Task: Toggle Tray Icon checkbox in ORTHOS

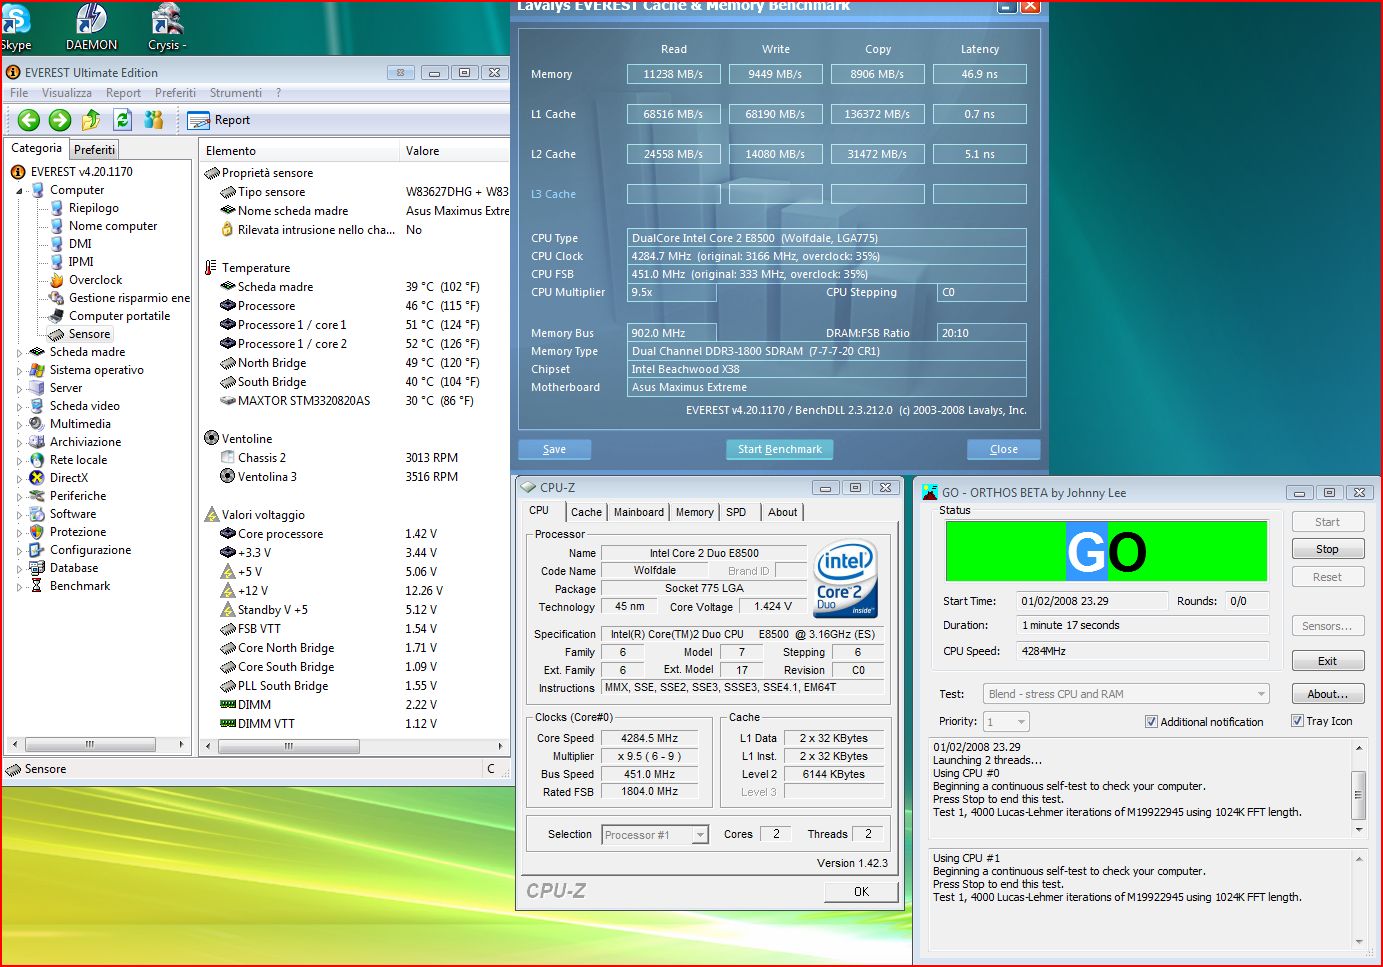Action: (1297, 721)
